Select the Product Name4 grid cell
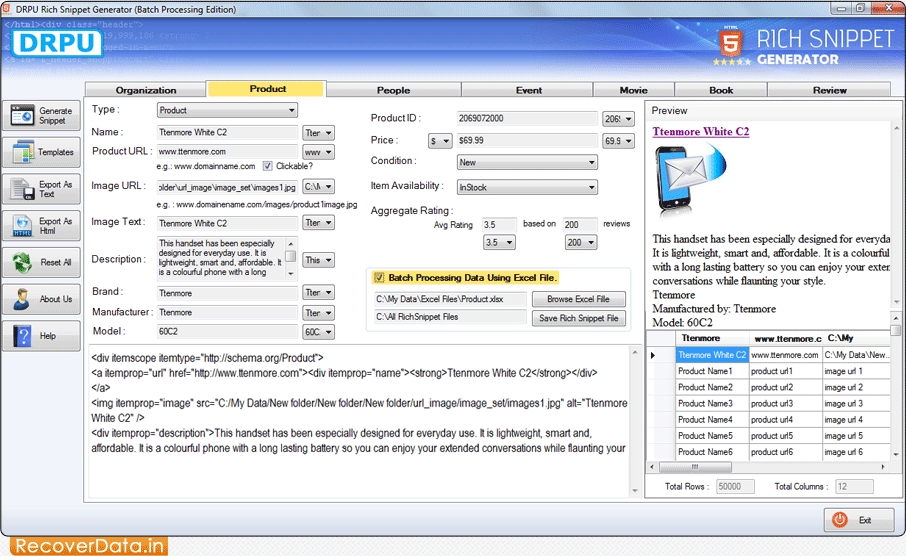906x556 pixels. (712, 420)
